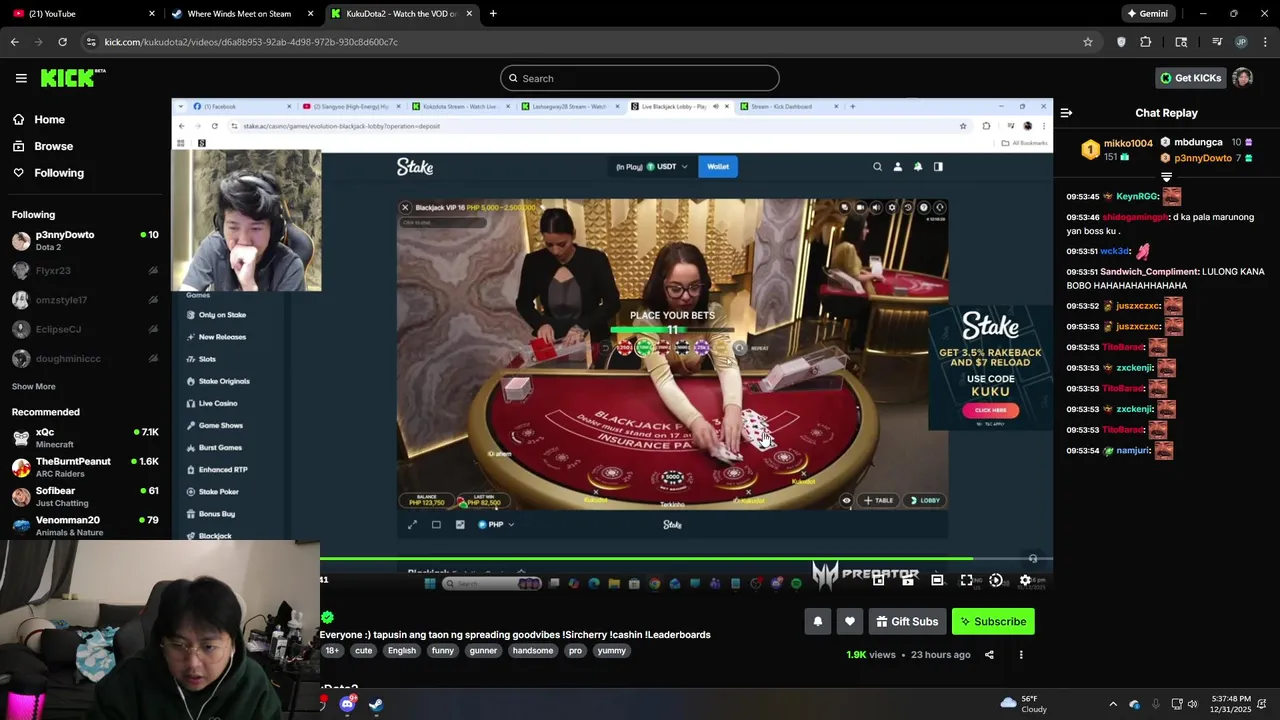Collapse the Chat Replay panel
1280x720 pixels.
tap(1066, 113)
